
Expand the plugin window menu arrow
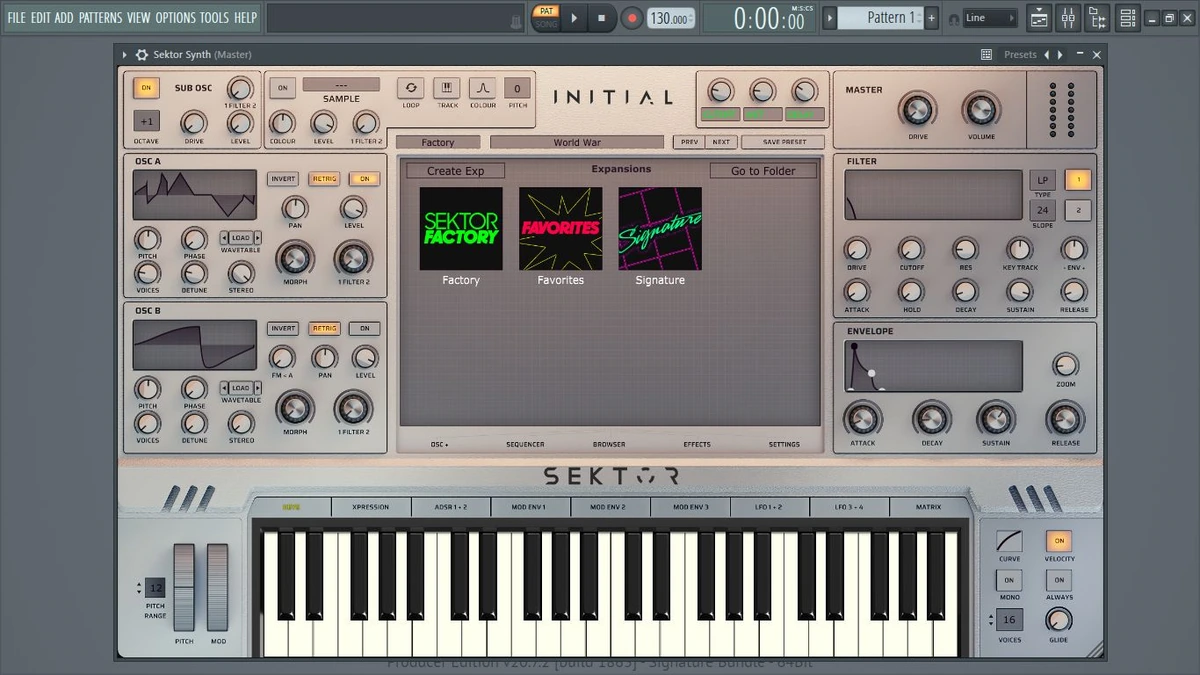(125, 55)
